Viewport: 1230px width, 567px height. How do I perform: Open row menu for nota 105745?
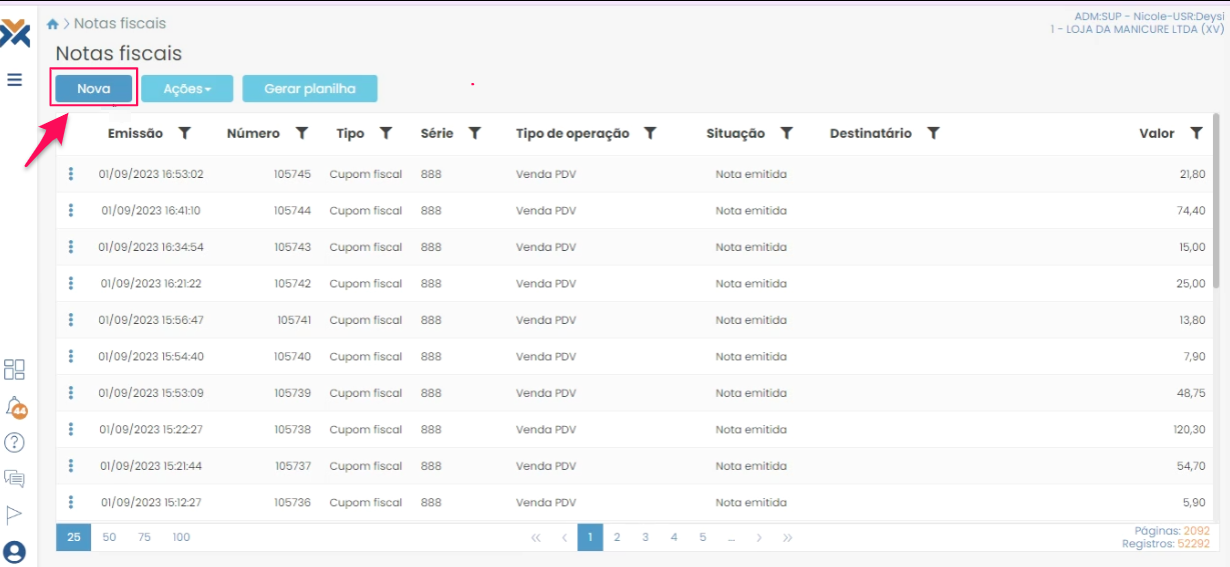coord(71,174)
